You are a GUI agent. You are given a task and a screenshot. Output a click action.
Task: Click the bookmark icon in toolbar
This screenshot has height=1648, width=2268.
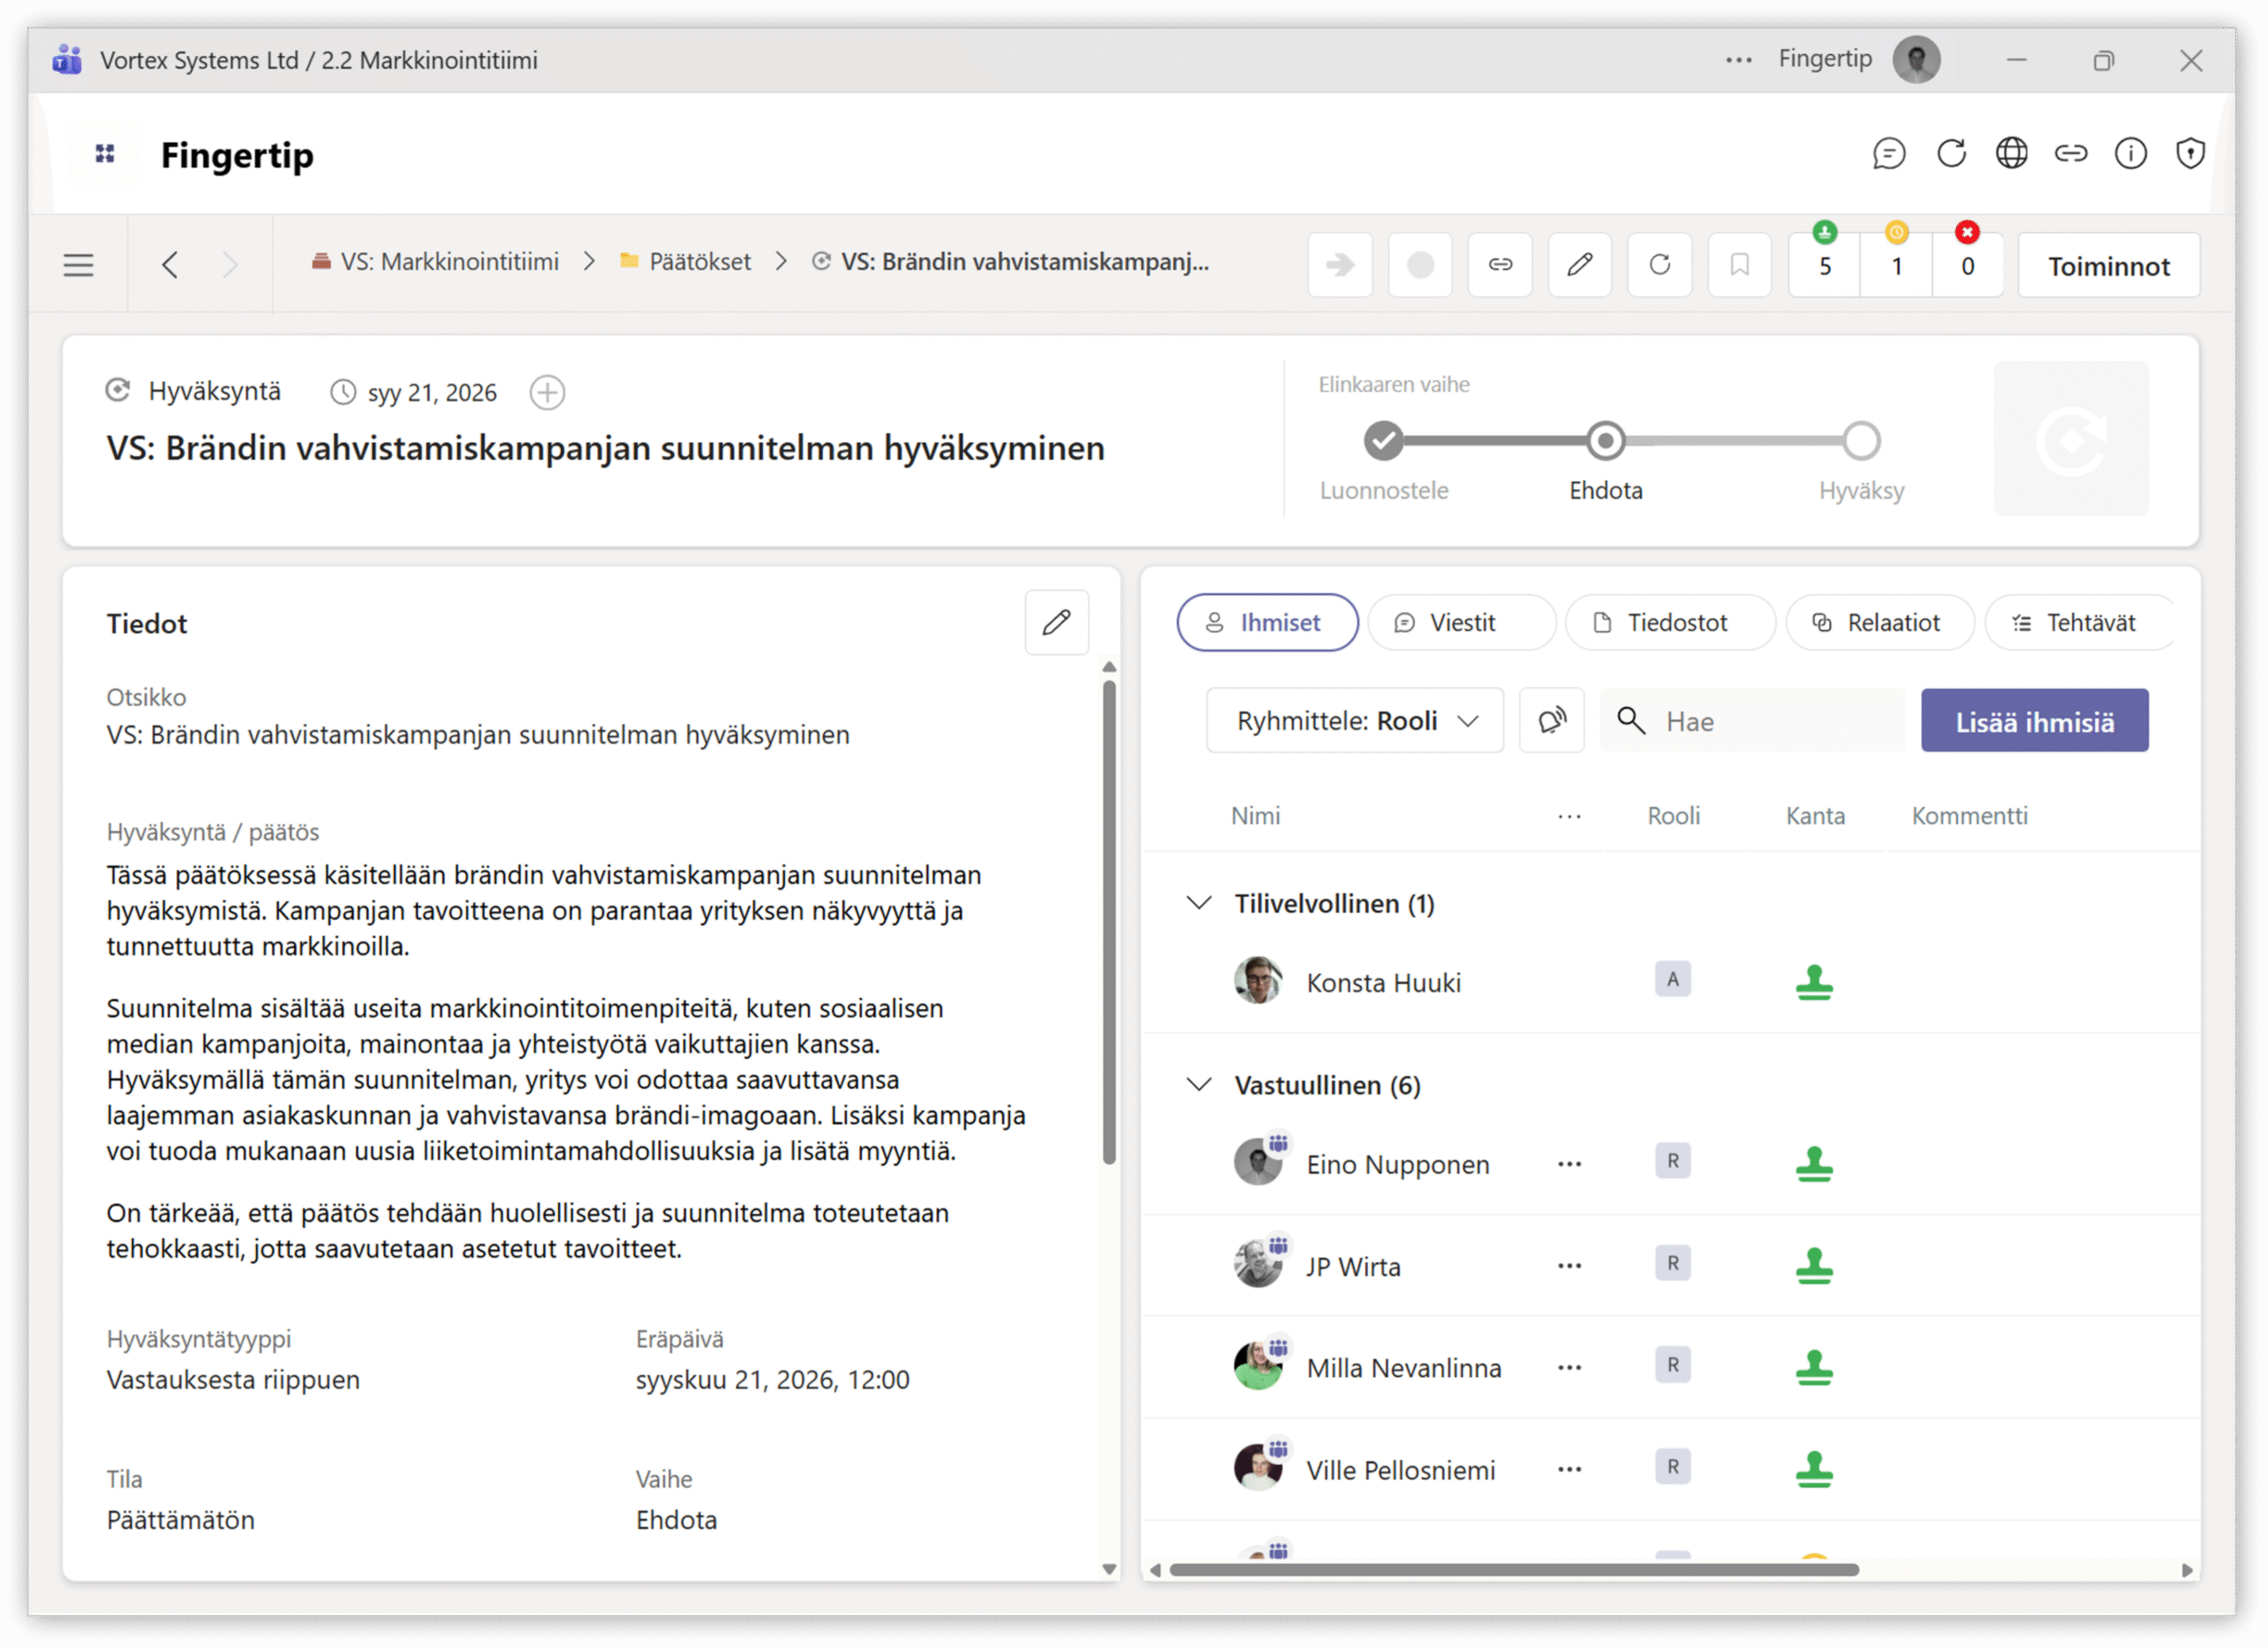click(1739, 265)
